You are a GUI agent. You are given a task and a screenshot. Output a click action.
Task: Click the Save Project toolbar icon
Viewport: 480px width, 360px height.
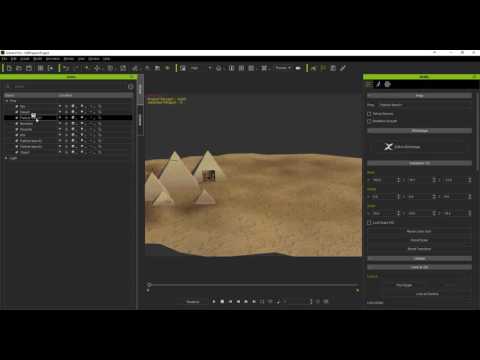(29, 68)
